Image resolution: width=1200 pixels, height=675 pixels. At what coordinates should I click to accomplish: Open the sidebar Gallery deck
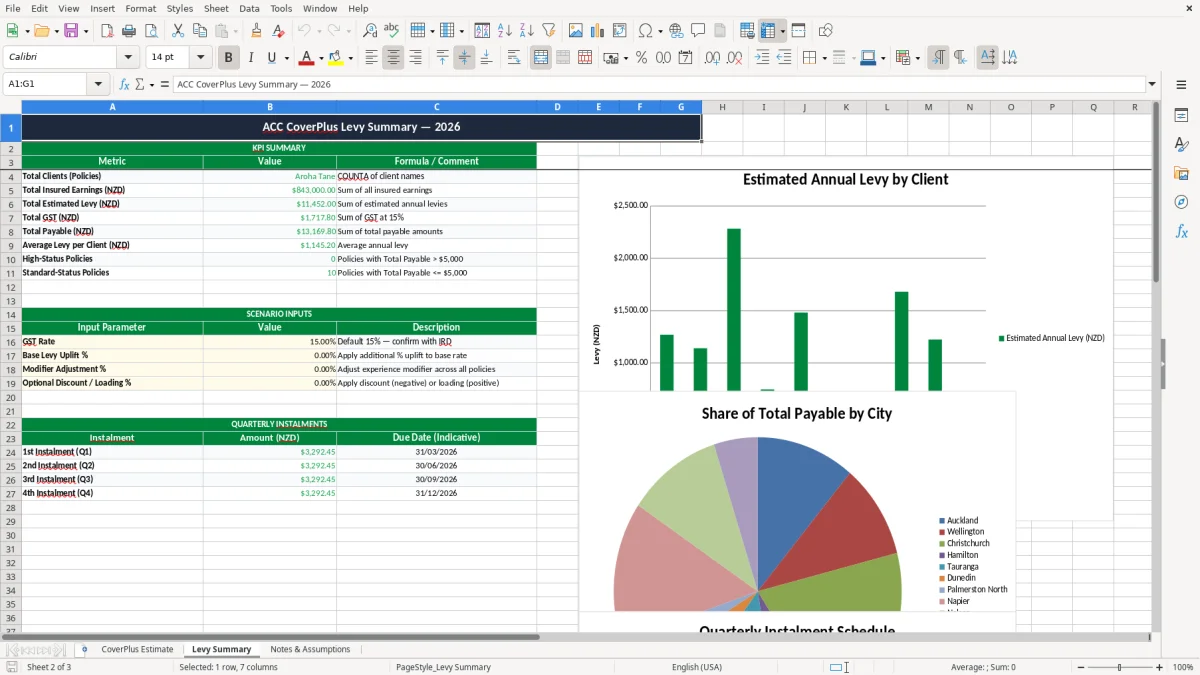point(1181,173)
